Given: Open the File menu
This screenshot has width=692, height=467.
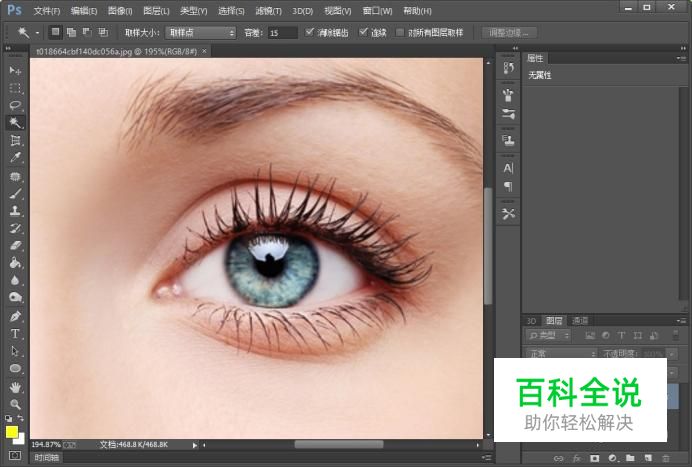Looking at the screenshot, I should [47, 11].
